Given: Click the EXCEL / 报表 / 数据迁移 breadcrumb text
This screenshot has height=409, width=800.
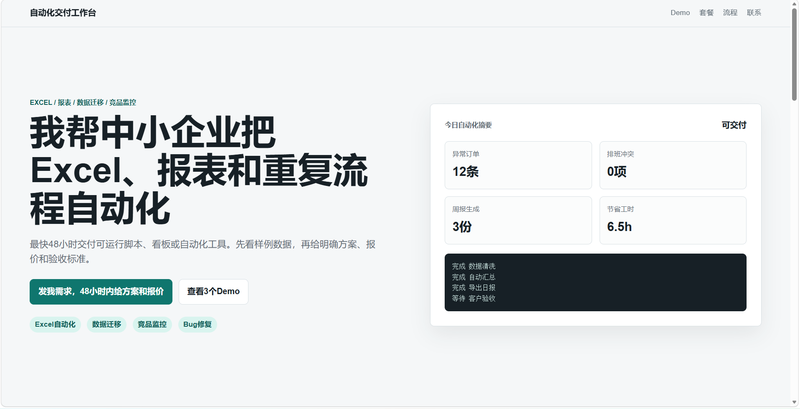Looking at the screenshot, I should pyautogui.click(x=83, y=103).
